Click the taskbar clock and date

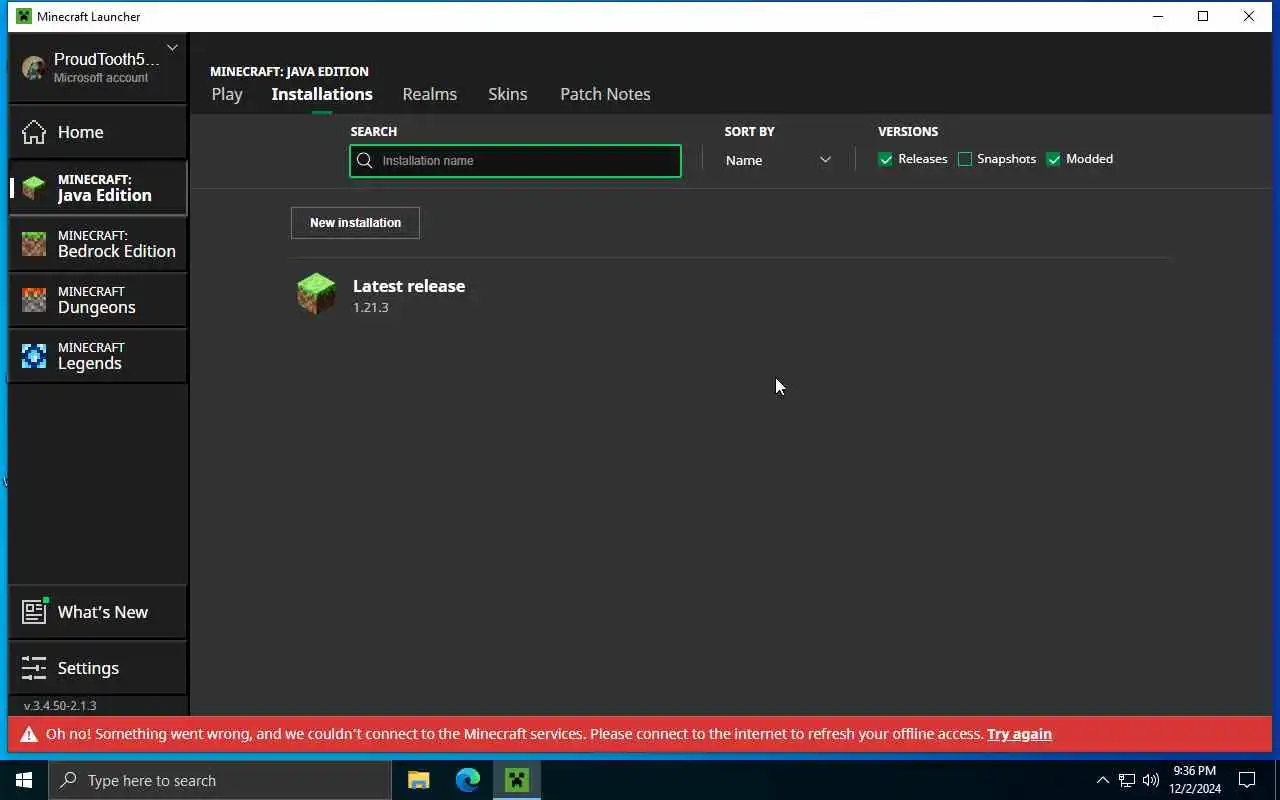pos(1194,780)
